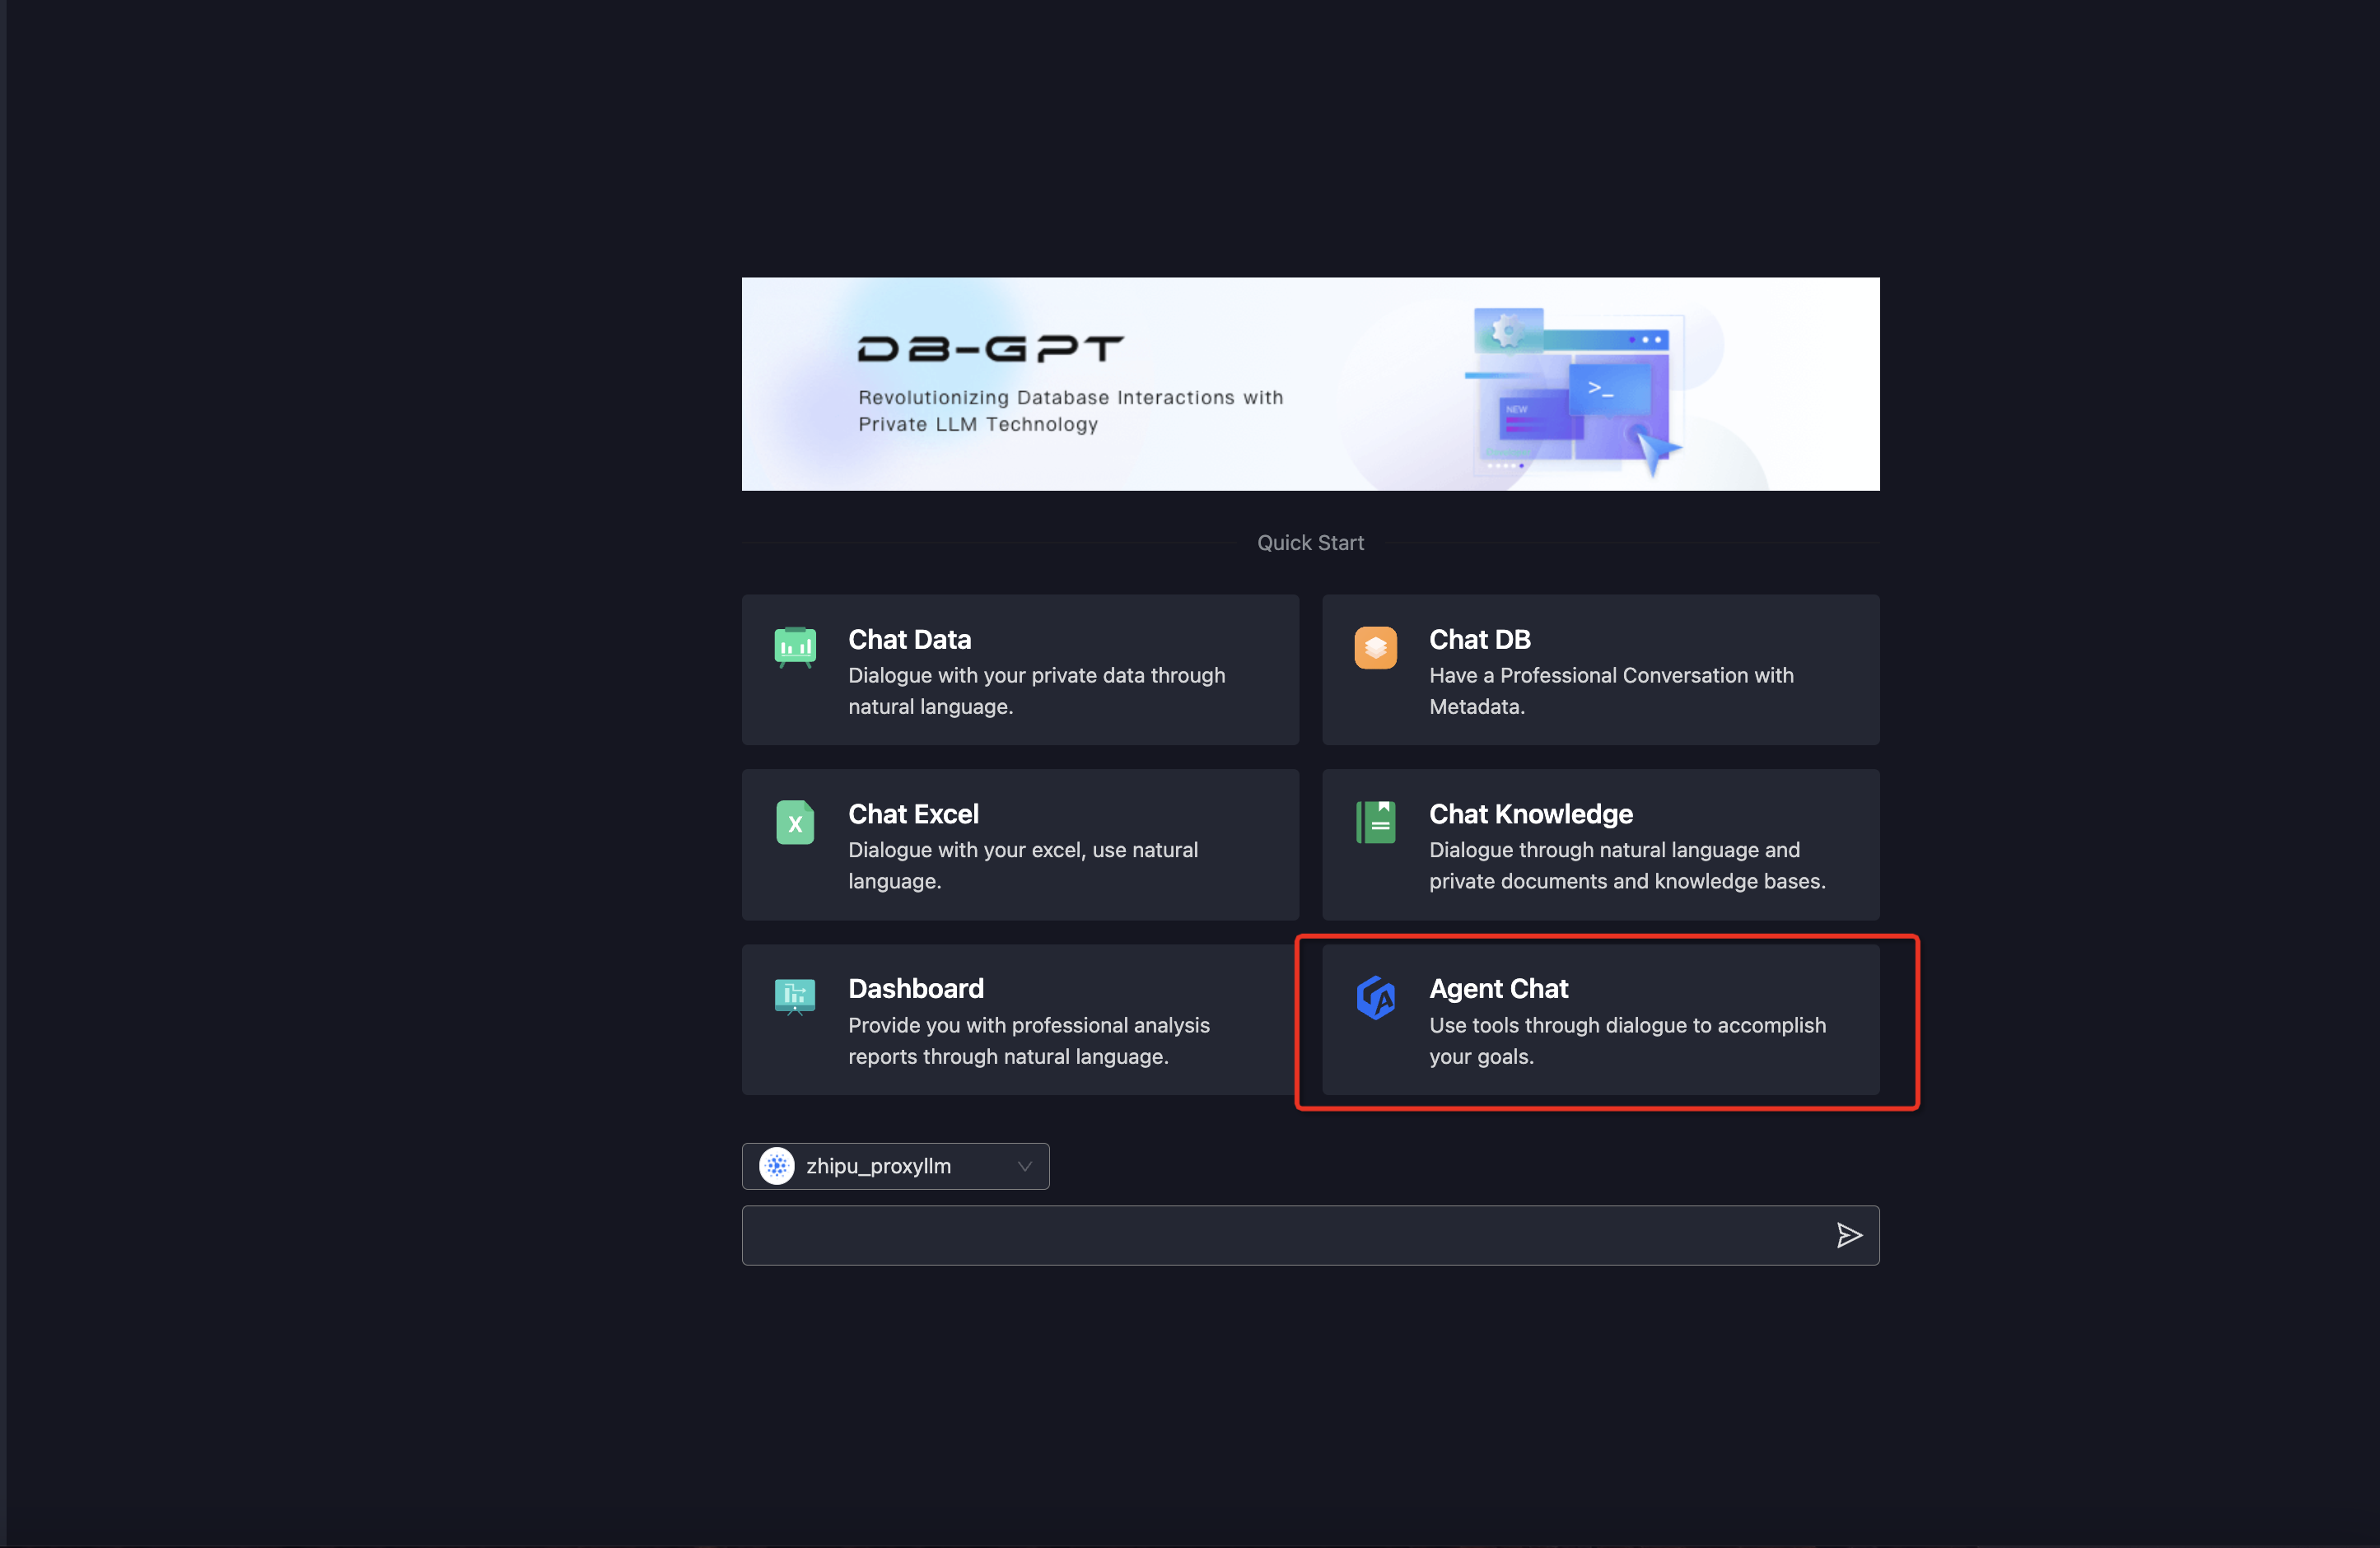Click the teal Dashboard chart icon
This screenshot has width=2380, height=1548.
[x=795, y=996]
